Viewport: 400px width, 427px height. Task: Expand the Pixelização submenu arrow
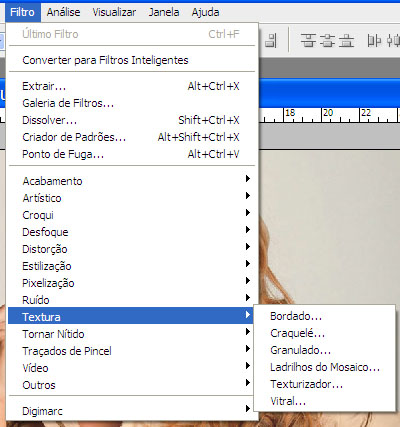pyautogui.click(x=248, y=281)
